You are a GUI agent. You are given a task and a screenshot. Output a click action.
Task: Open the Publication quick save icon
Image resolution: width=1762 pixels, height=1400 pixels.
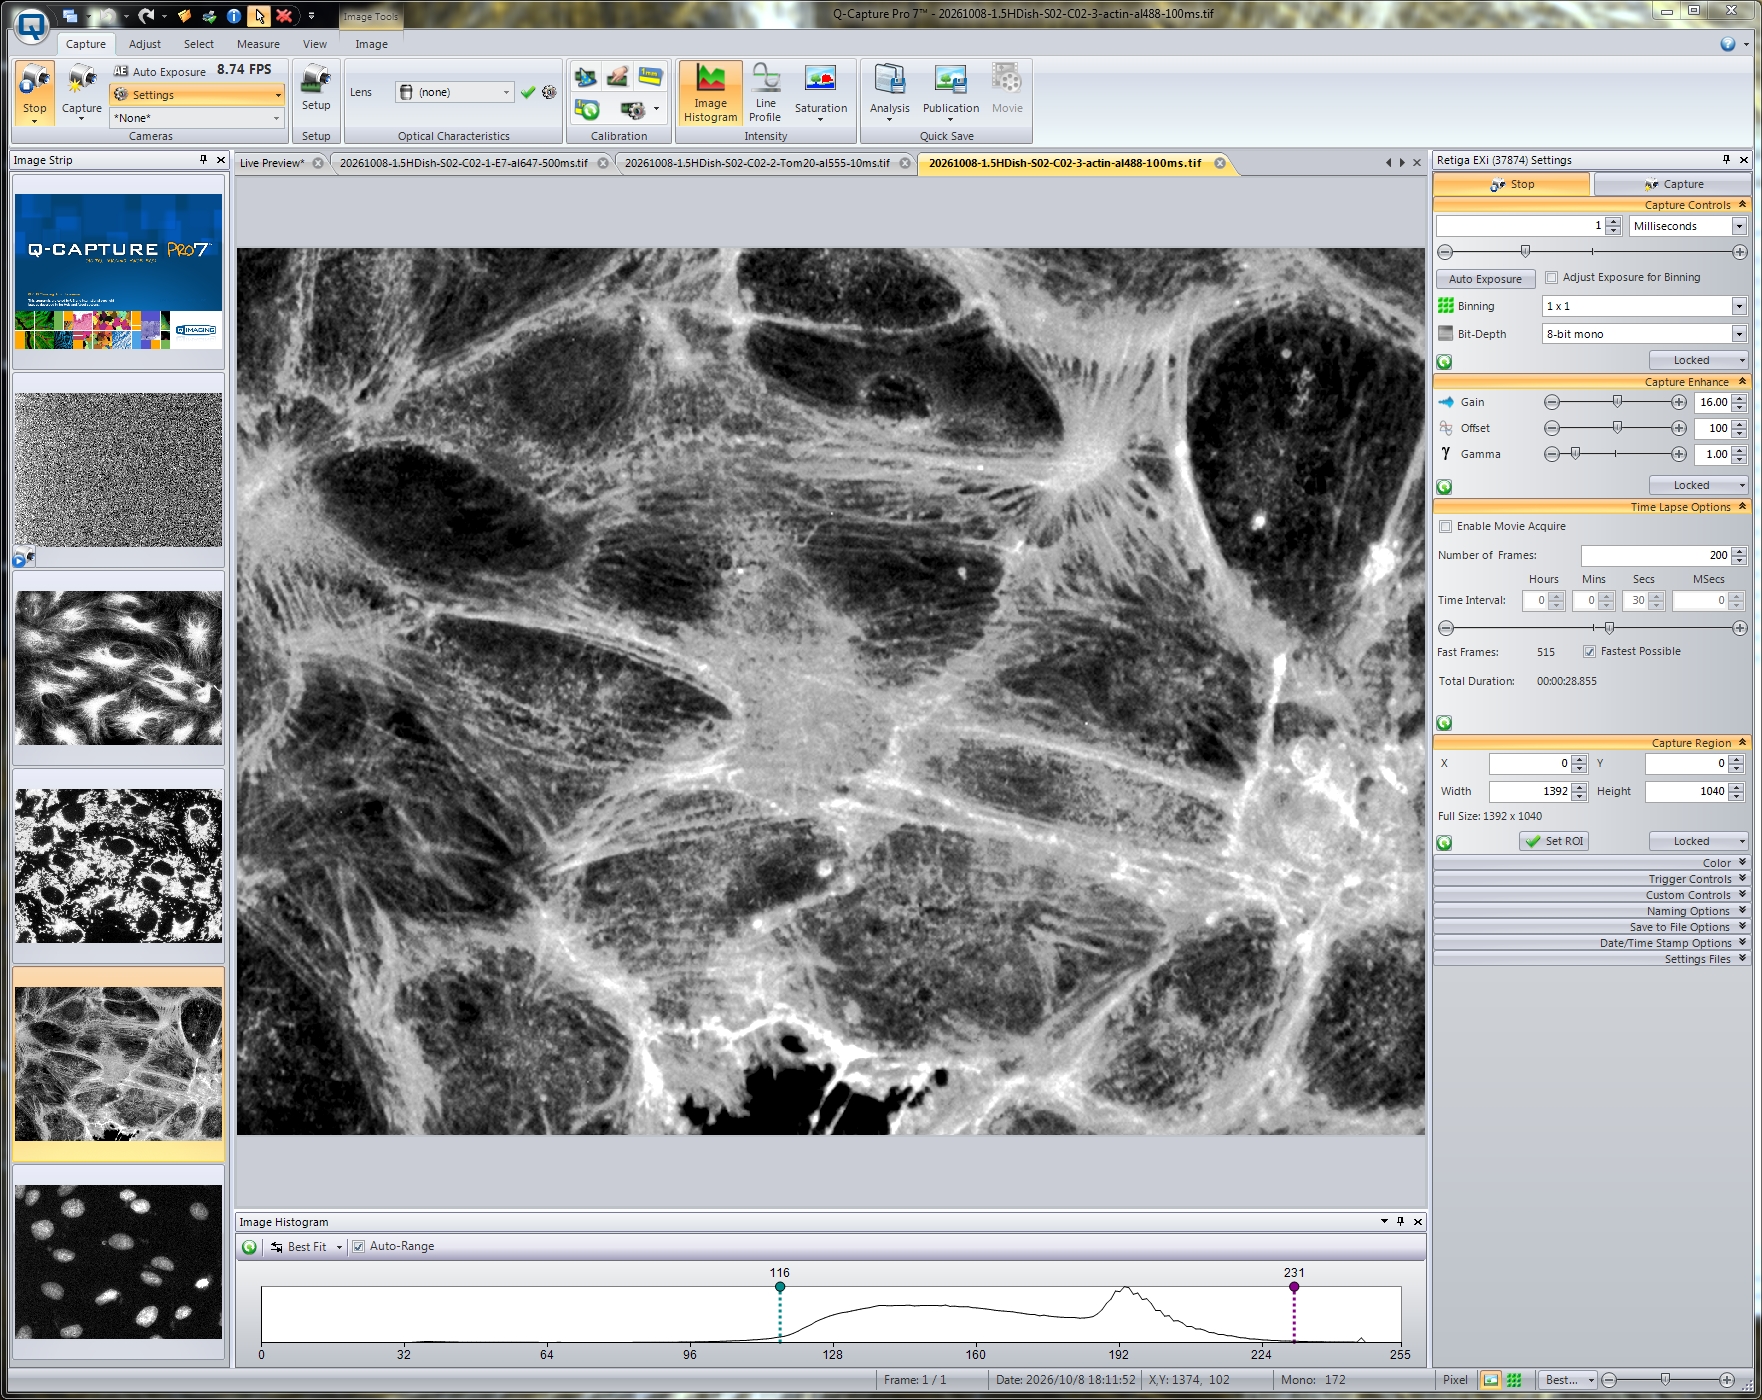(950, 93)
